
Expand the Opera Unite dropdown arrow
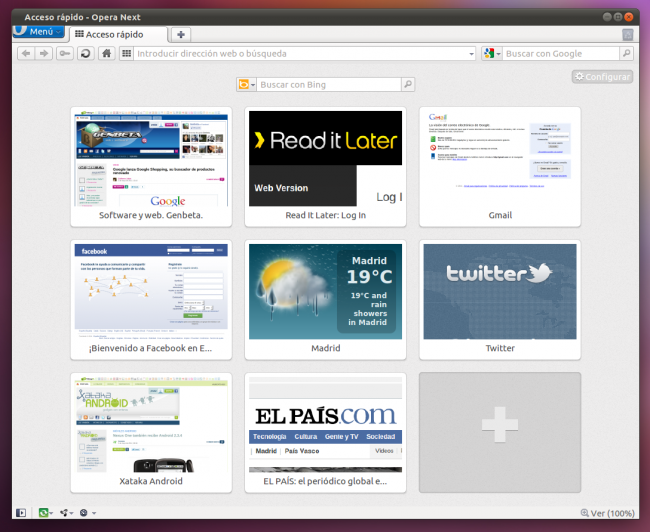(x=71, y=513)
